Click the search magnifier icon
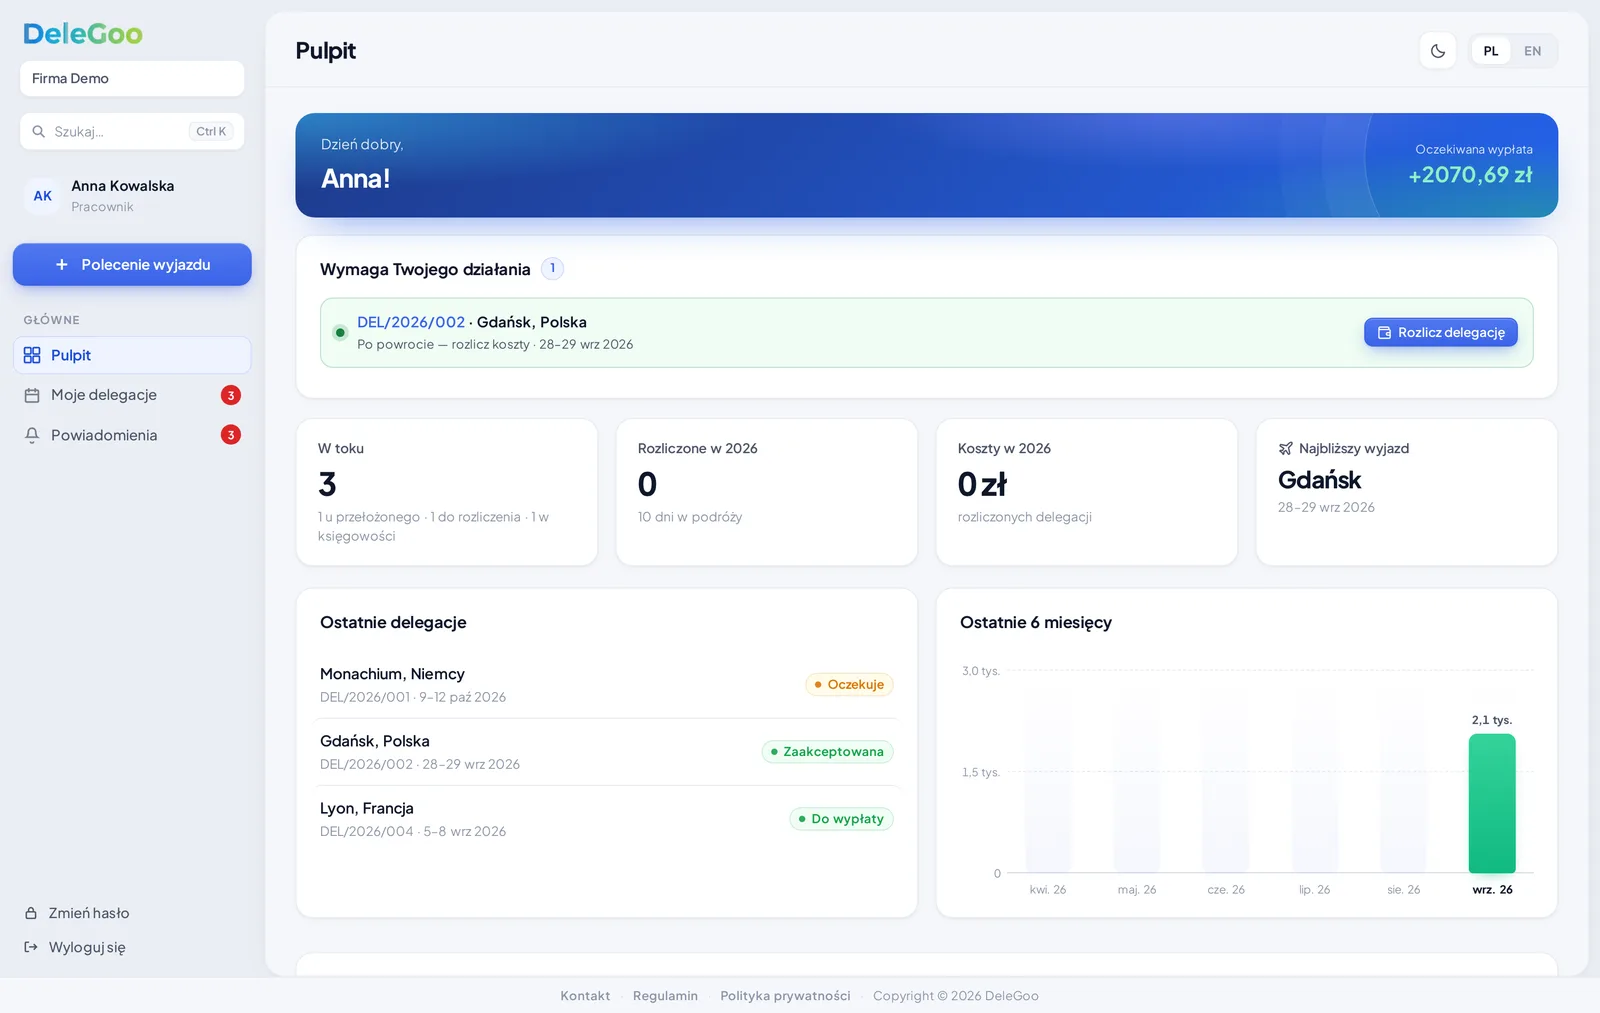This screenshot has height=1013, width=1600. pos(39,131)
